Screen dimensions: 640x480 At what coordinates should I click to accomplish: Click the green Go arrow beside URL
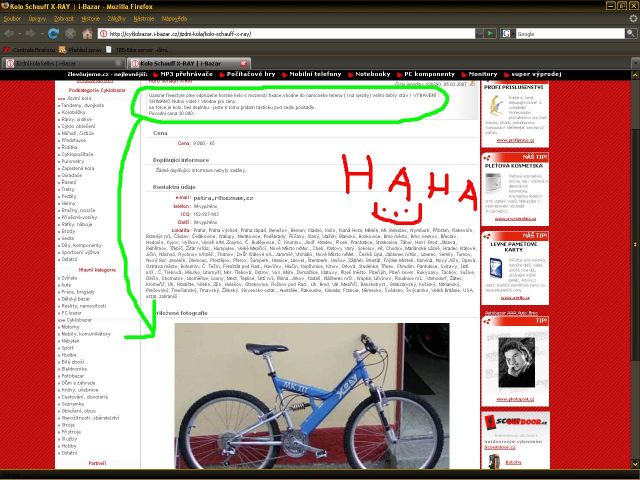coord(491,33)
